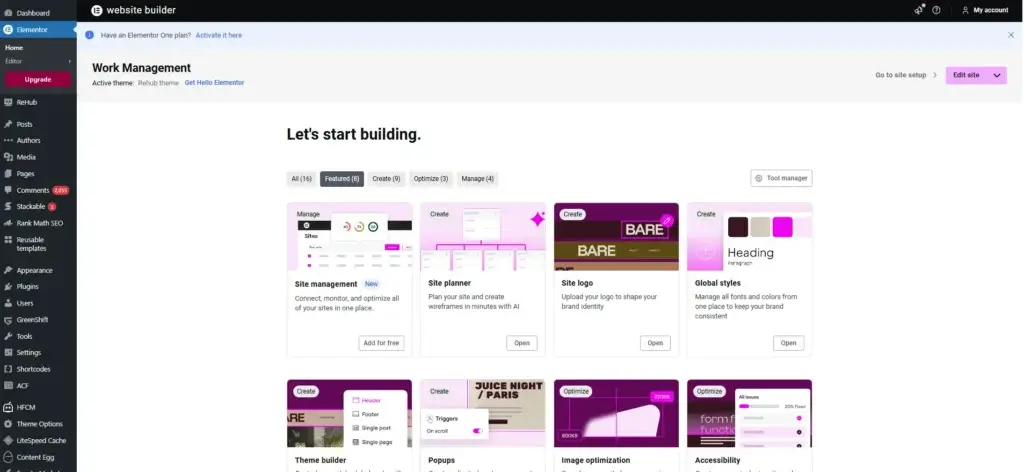
Task: Click the Stackable notification badge
Action: (x=52, y=207)
